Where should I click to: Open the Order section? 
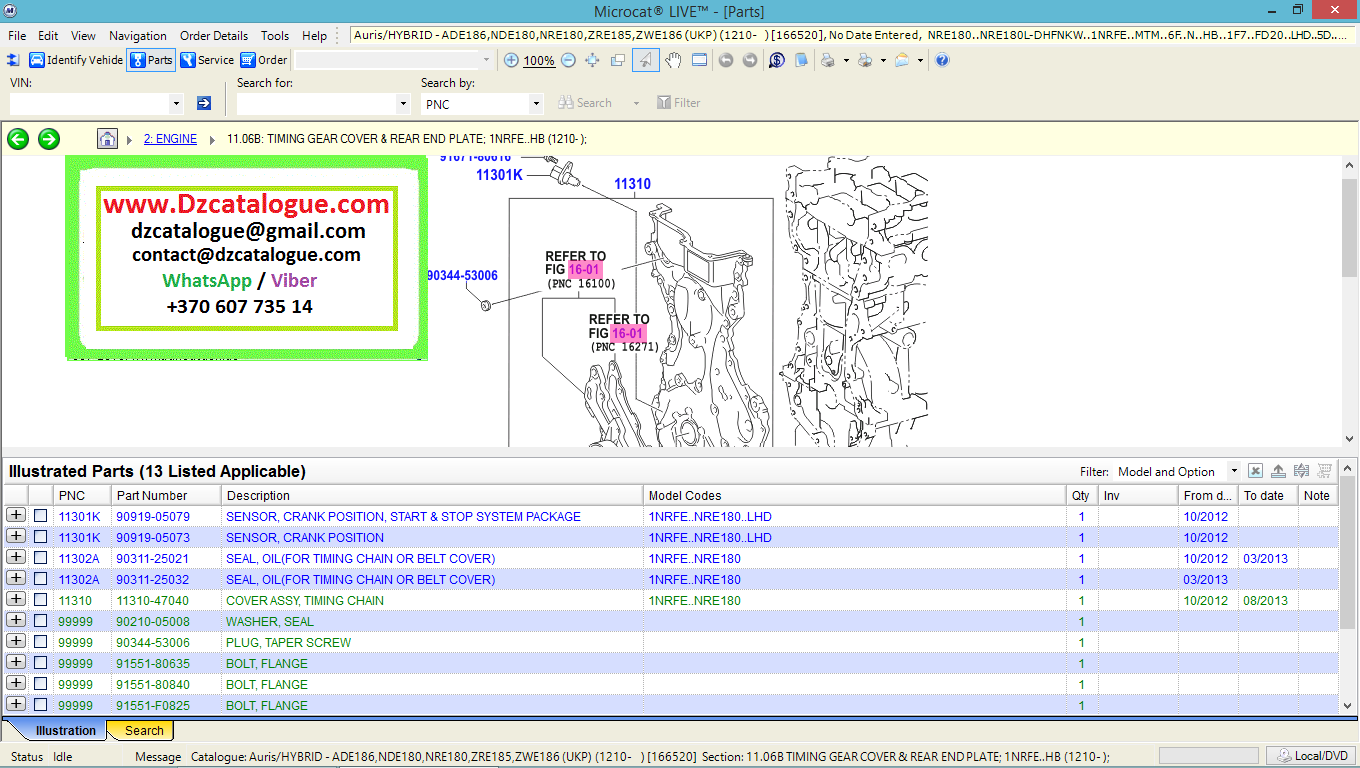tap(264, 60)
